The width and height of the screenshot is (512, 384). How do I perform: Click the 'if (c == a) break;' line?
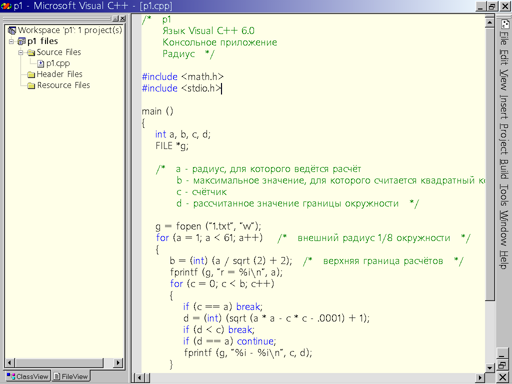click(223, 307)
